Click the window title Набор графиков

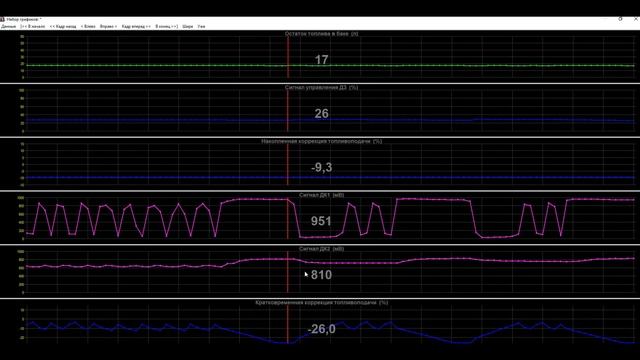[x=24, y=19]
